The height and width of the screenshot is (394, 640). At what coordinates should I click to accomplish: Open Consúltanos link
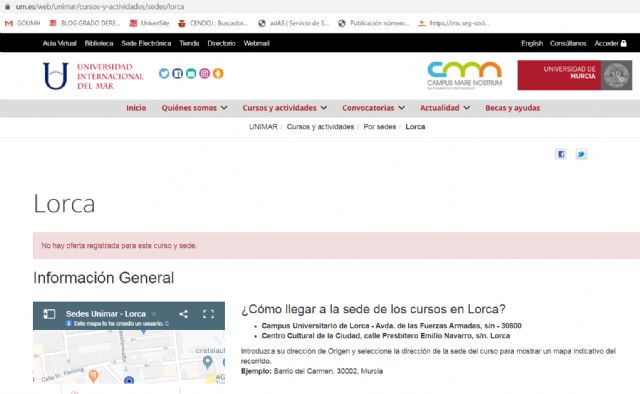(x=568, y=43)
